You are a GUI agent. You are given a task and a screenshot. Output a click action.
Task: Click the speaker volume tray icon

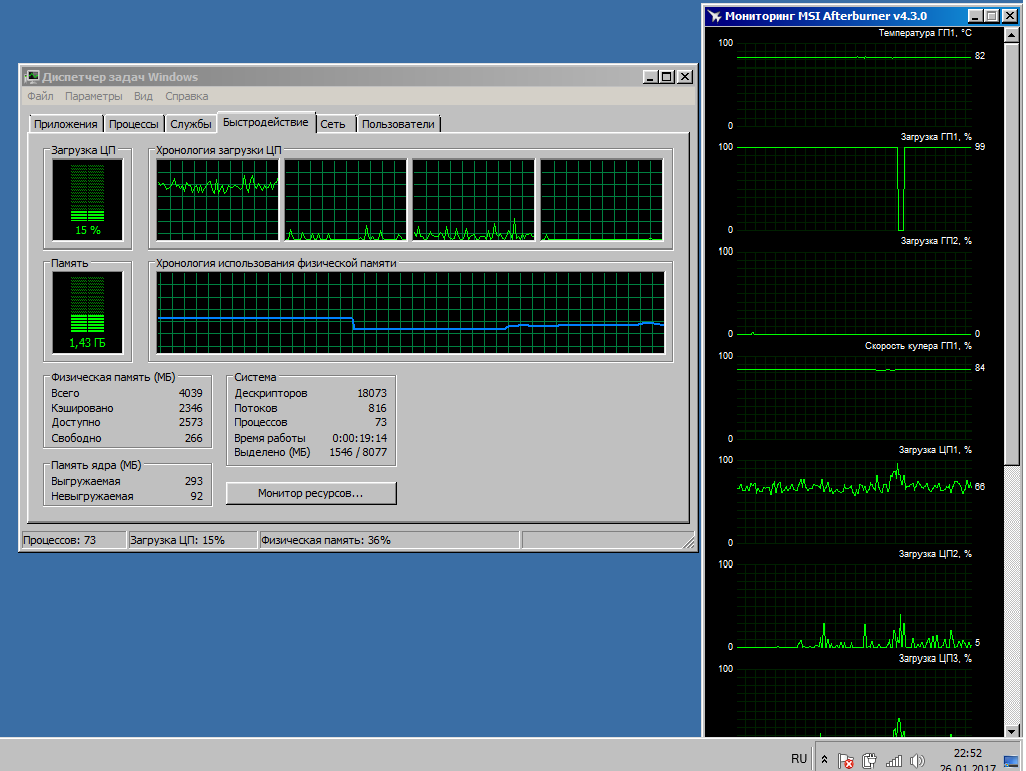click(x=916, y=761)
